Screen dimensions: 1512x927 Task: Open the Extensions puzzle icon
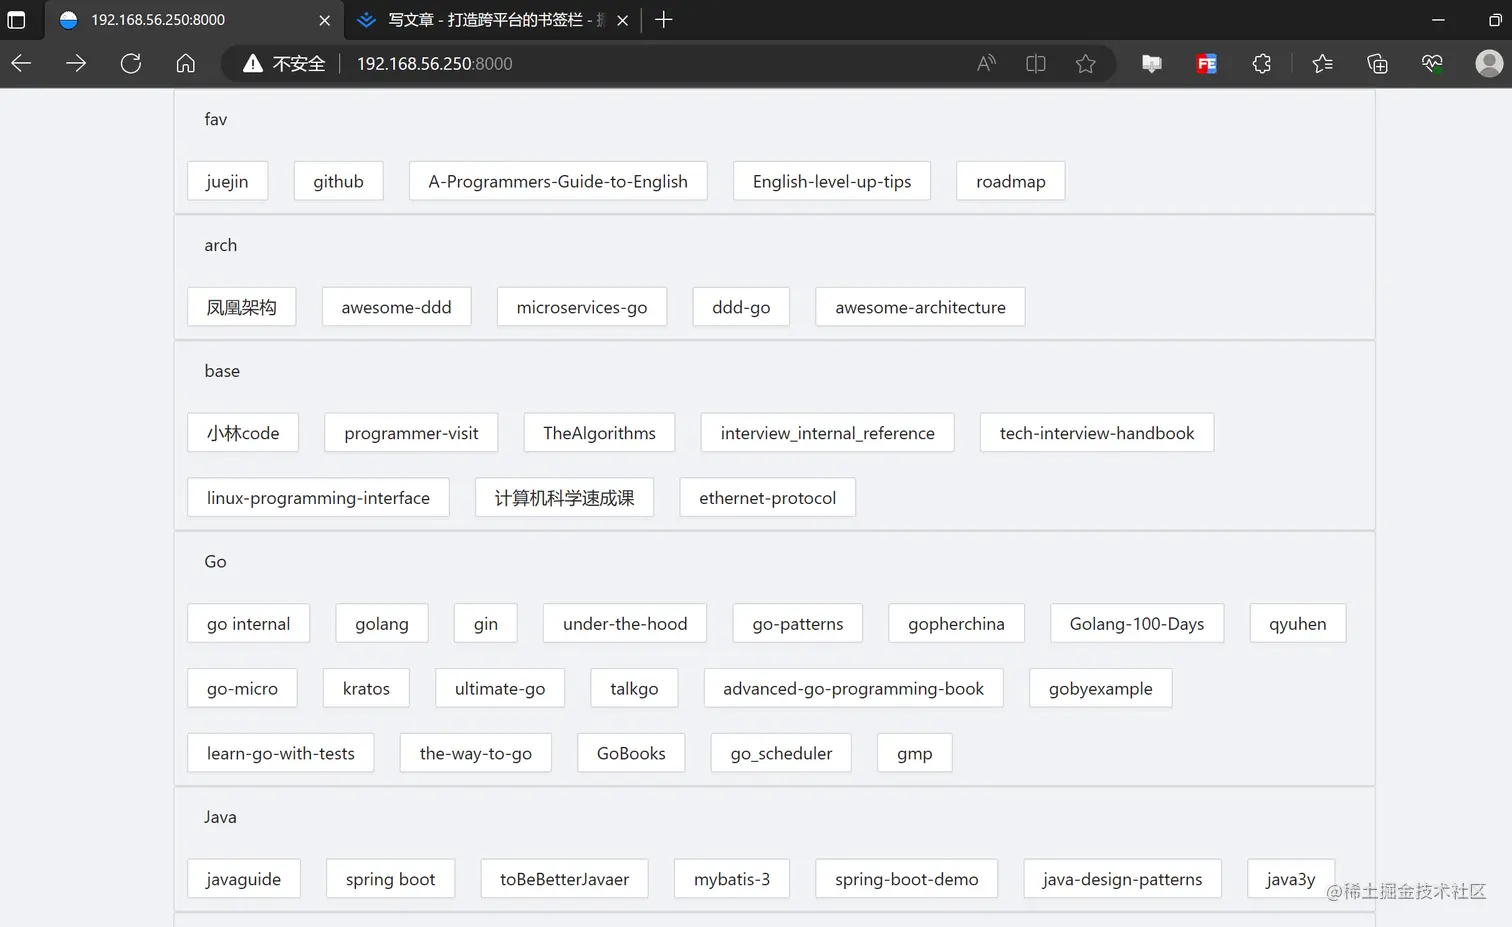[x=1262, y=64]
